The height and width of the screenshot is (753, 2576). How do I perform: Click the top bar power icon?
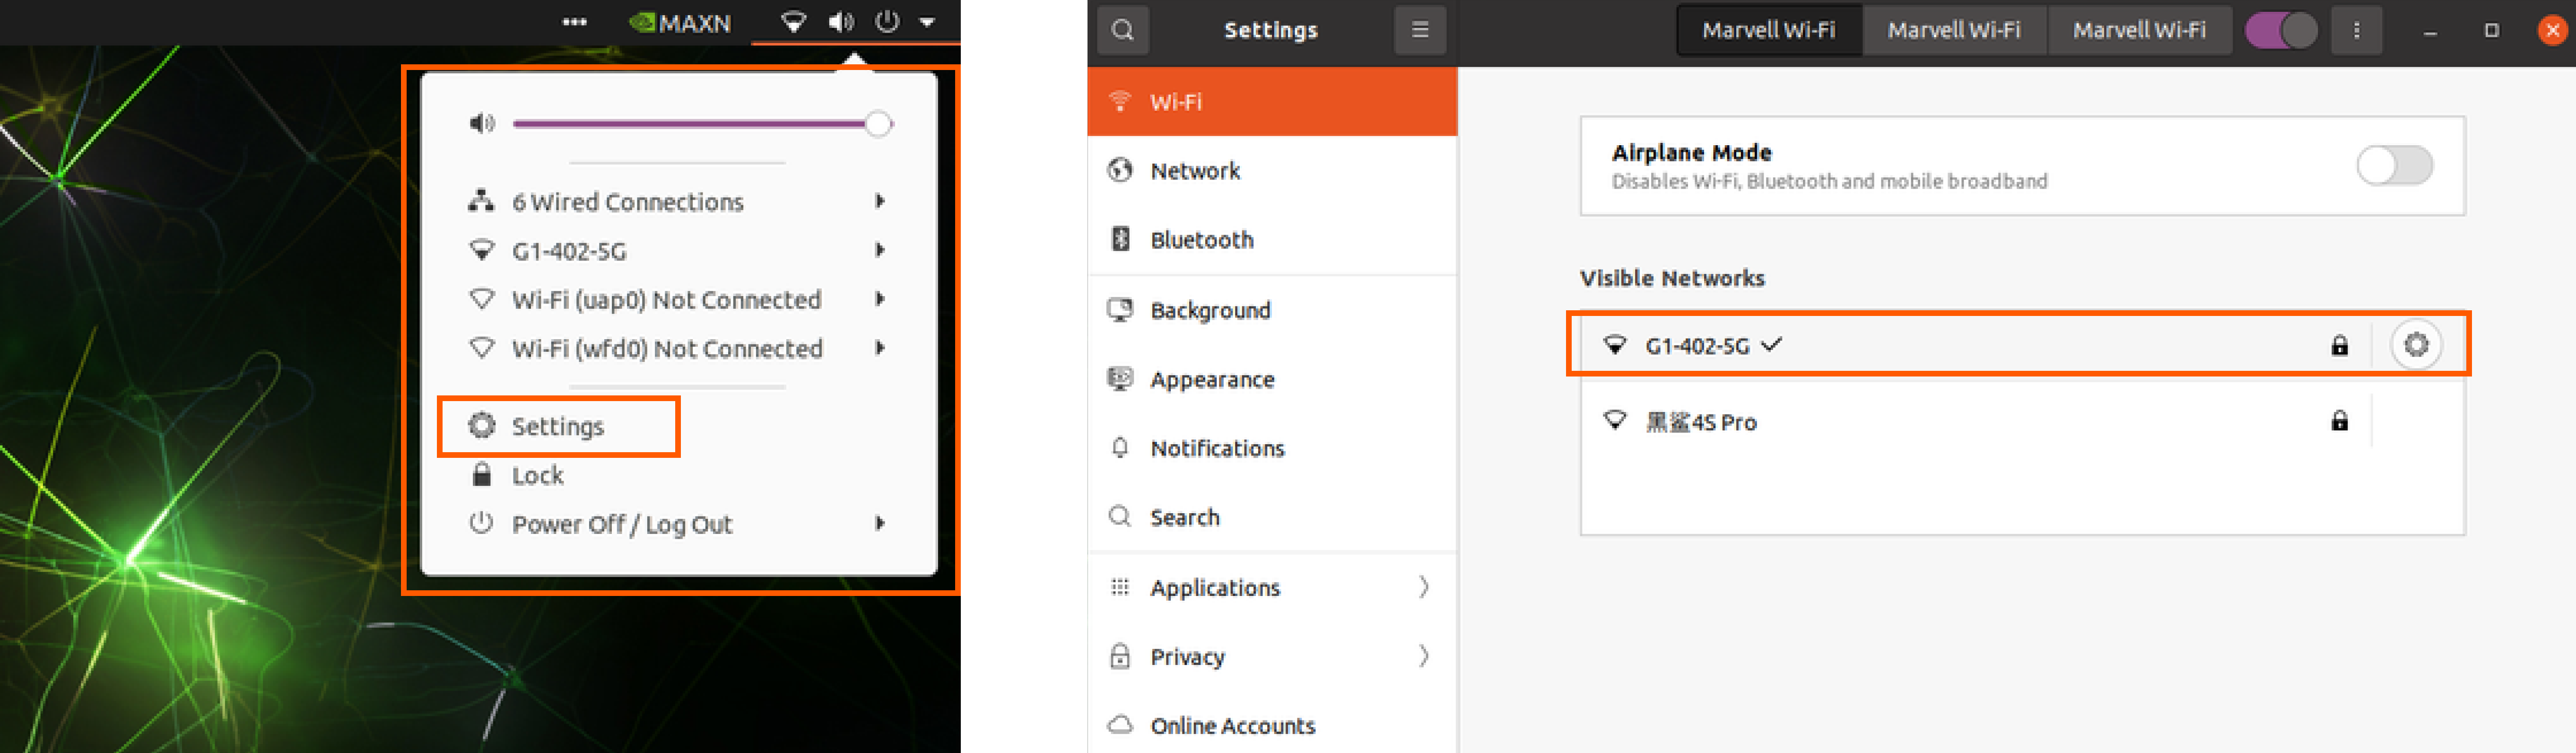point(887,22)
